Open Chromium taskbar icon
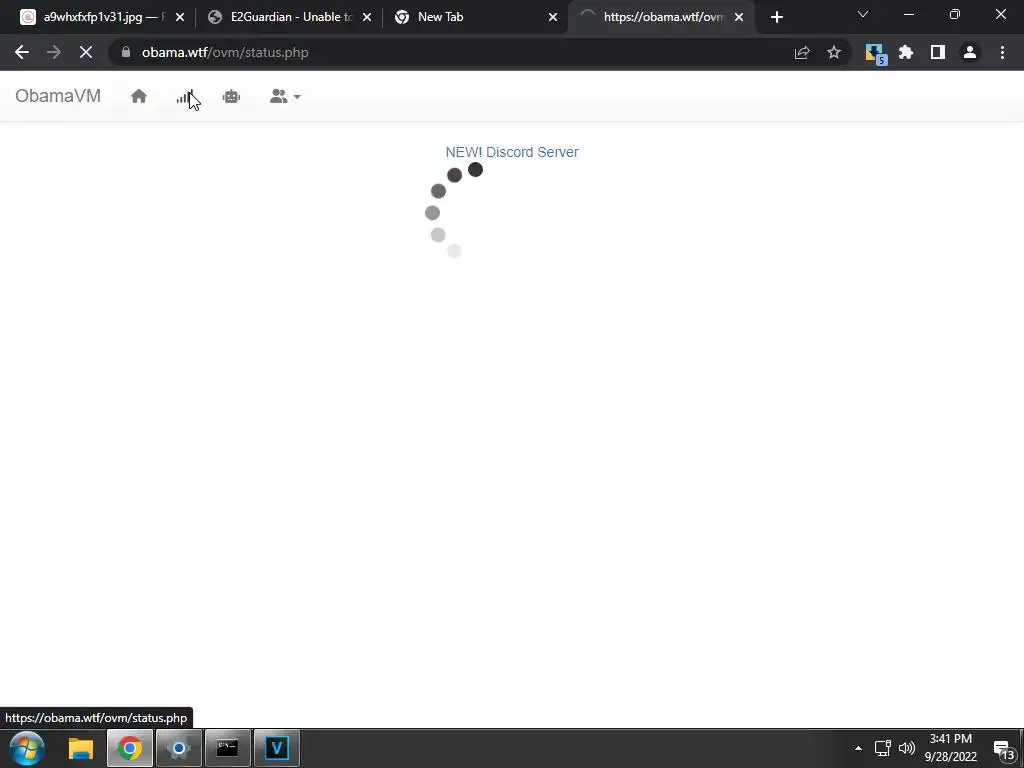 pos(178,748)
